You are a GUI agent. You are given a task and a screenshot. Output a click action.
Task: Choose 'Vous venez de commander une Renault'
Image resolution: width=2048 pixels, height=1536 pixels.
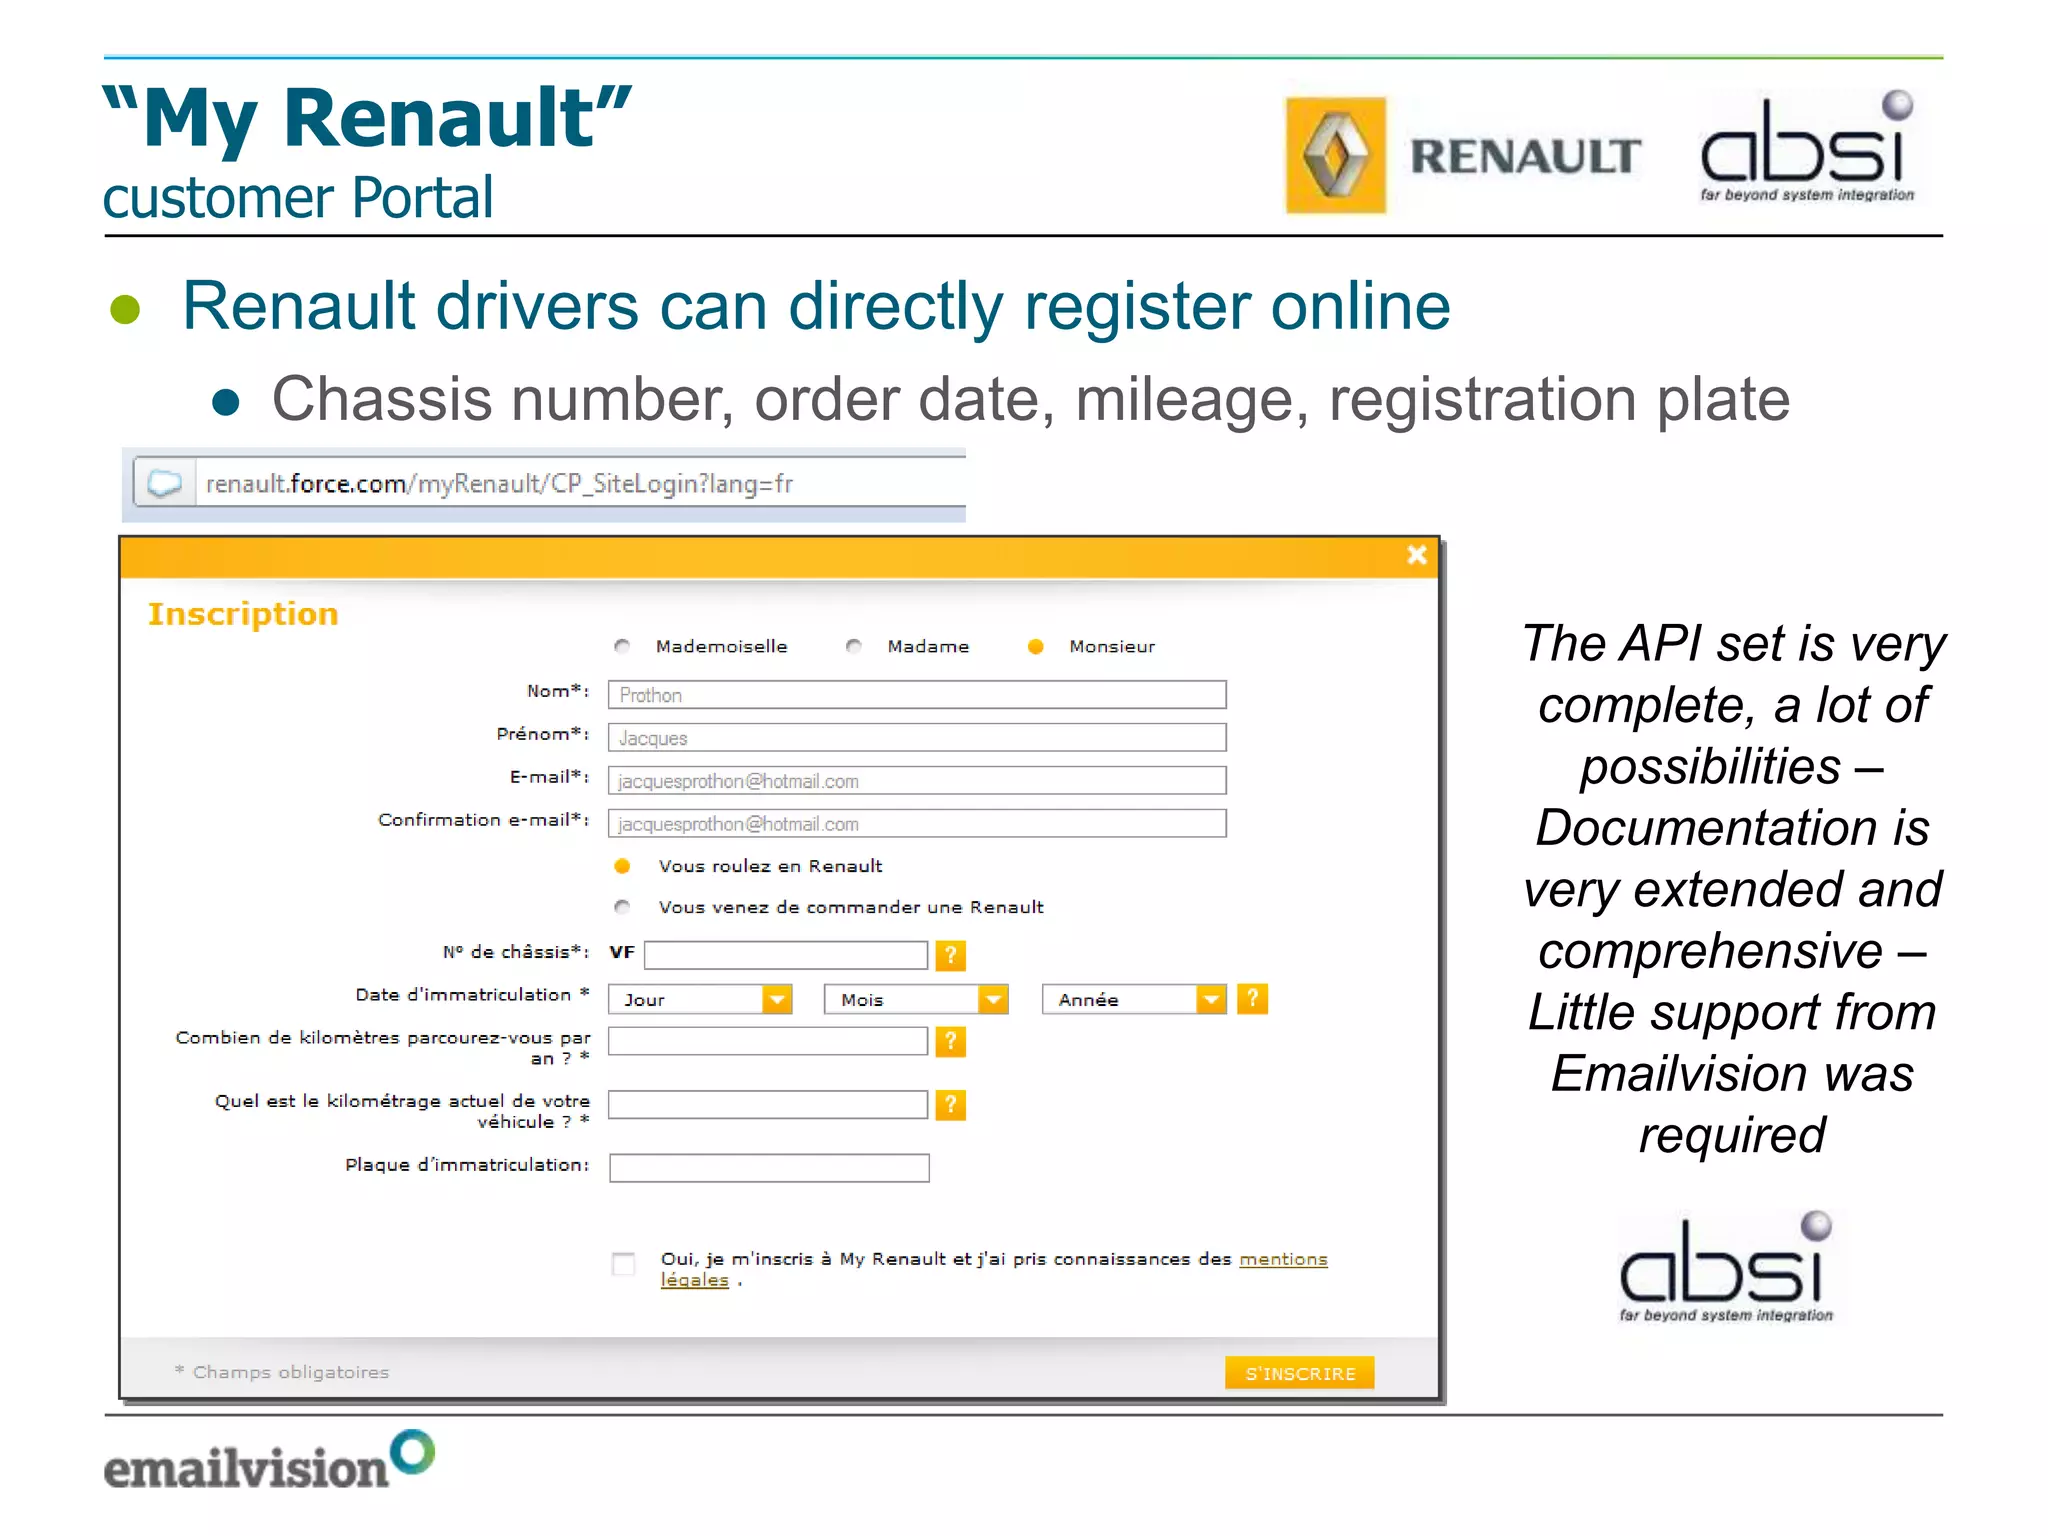[622, 907]
